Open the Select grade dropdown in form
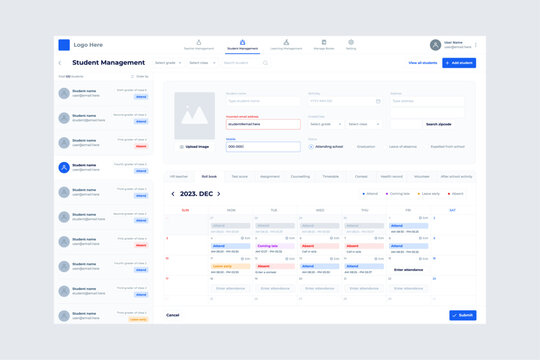This screenshot has width=540, height=360. [325, 124]
